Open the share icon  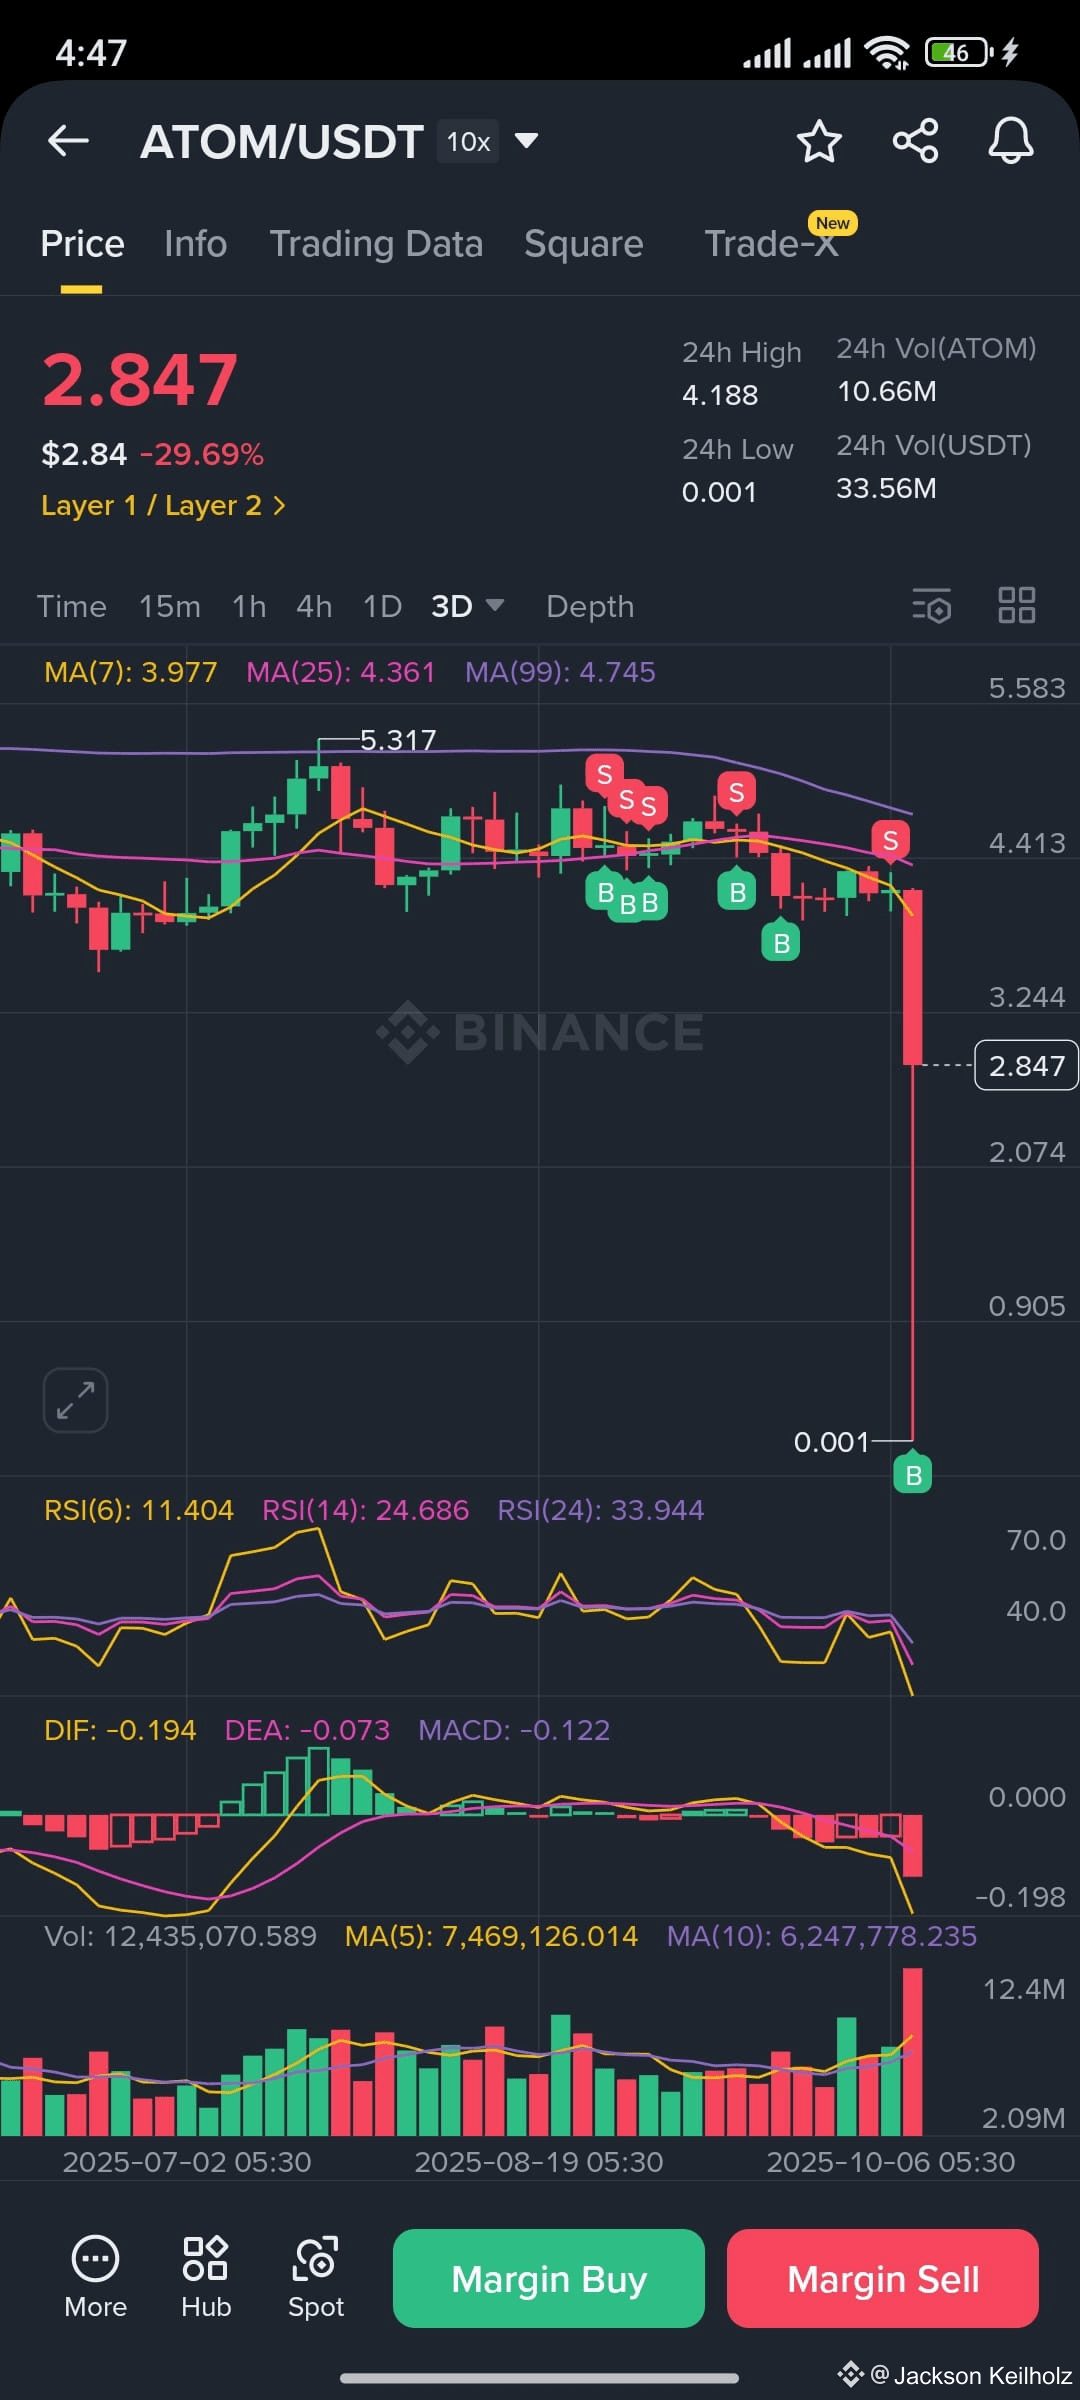tap(915, 141)
